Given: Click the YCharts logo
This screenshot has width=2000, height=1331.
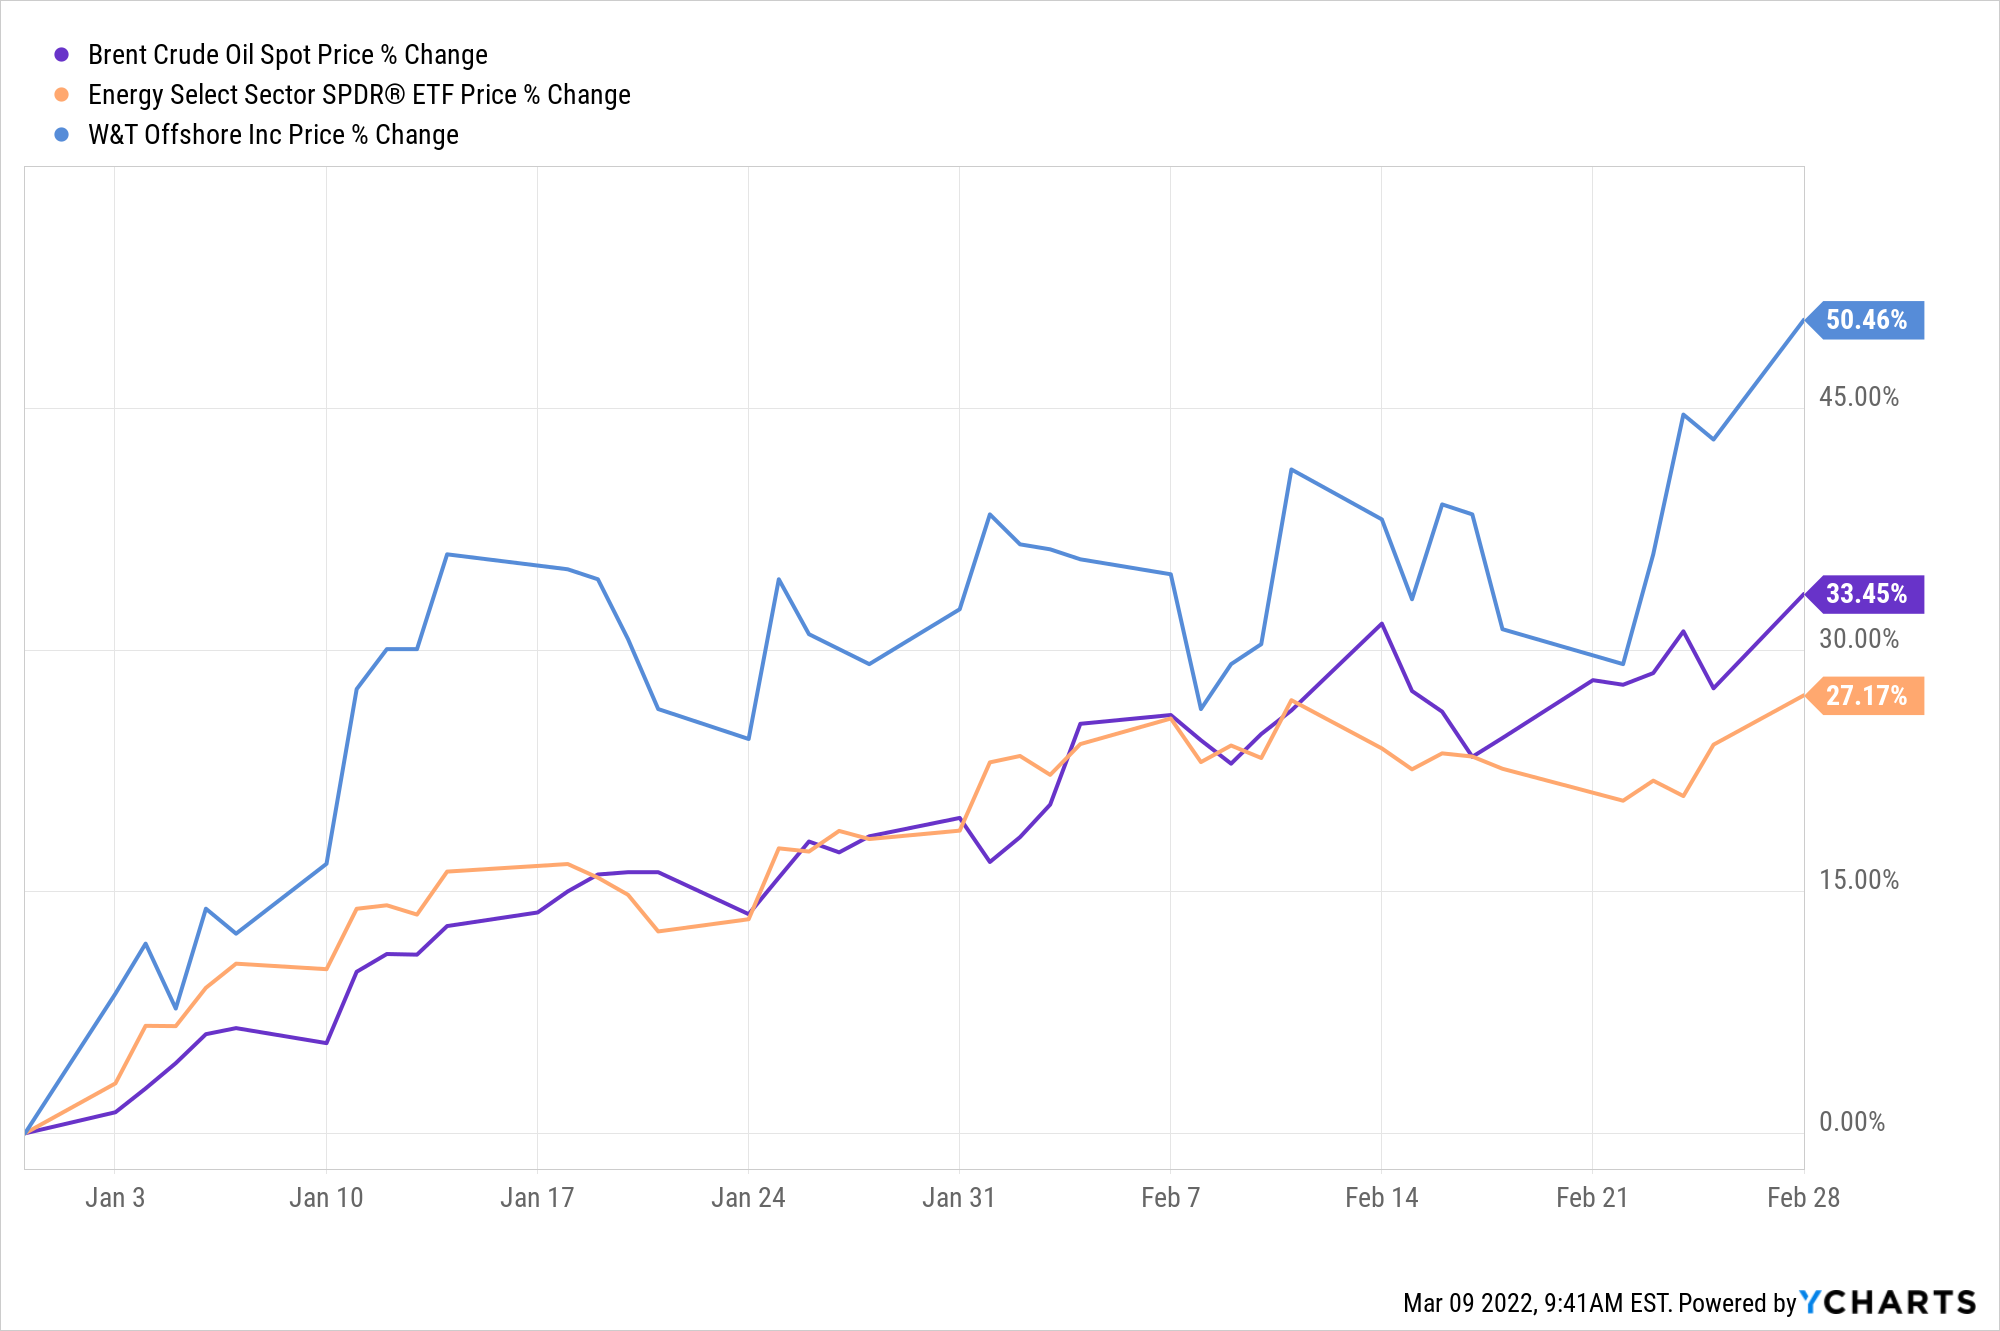Looking at the screenshot, I should pyautogui.click(x=1888, y=1302).
